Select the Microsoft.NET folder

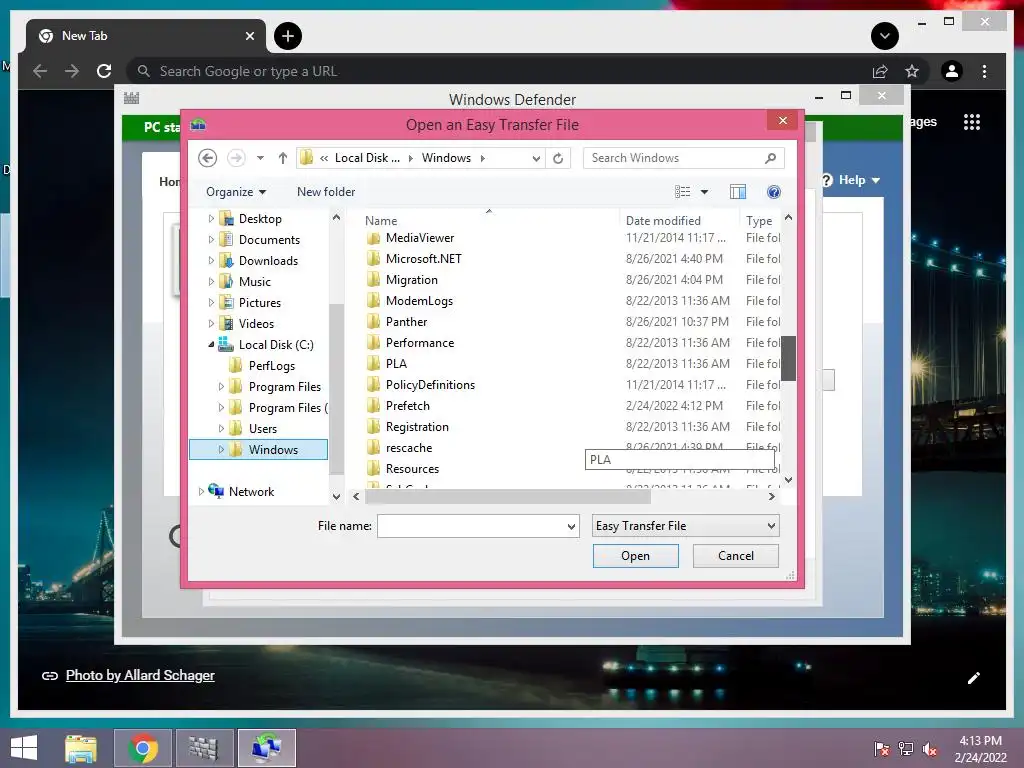(x=423, y=259)
